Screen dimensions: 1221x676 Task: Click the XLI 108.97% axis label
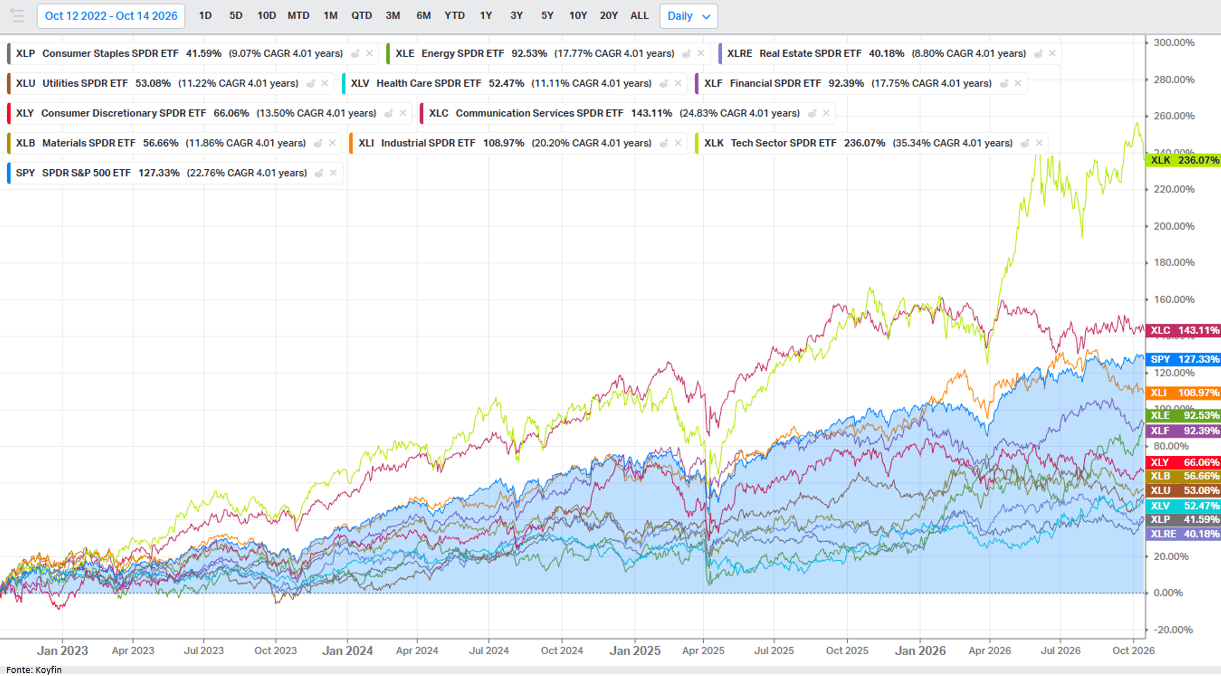[x=1184, y=393]
